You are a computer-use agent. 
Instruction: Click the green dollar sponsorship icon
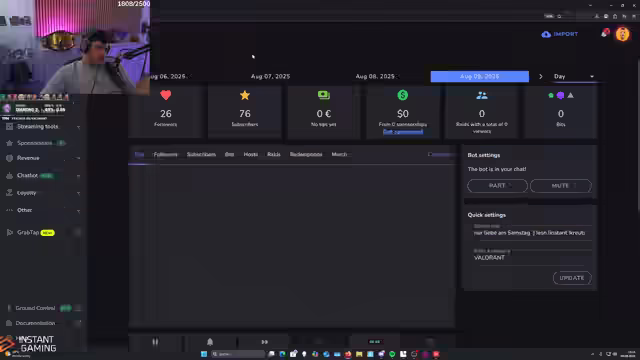tap(402, 95)
